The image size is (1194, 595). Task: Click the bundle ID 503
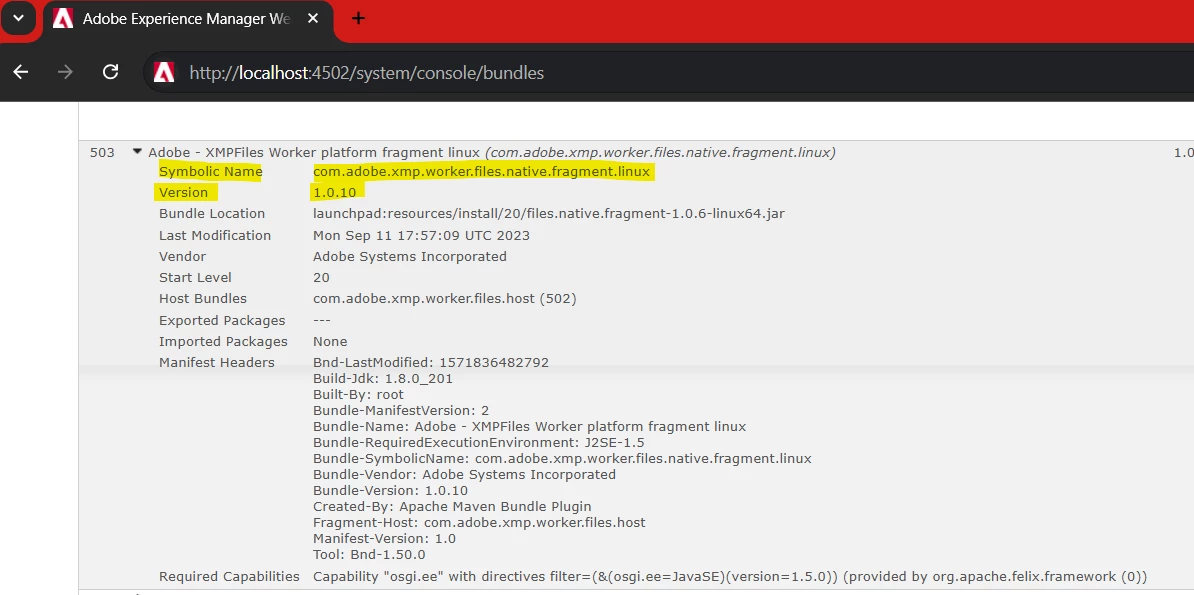tap(102, 152)
